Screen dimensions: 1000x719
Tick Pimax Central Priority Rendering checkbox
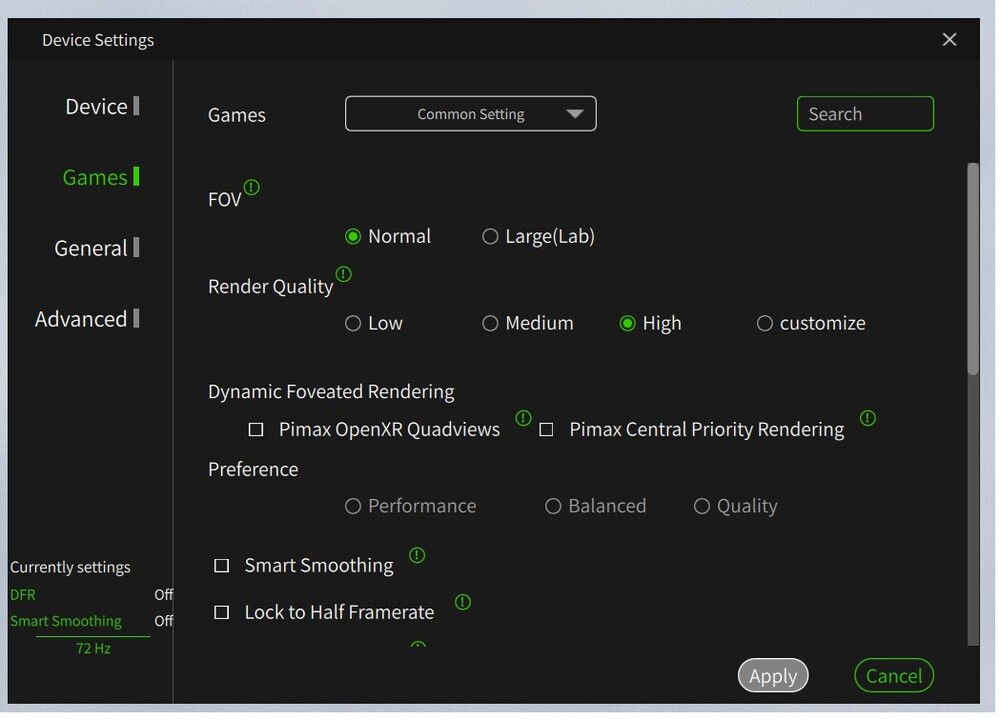[x=546, y=430]
